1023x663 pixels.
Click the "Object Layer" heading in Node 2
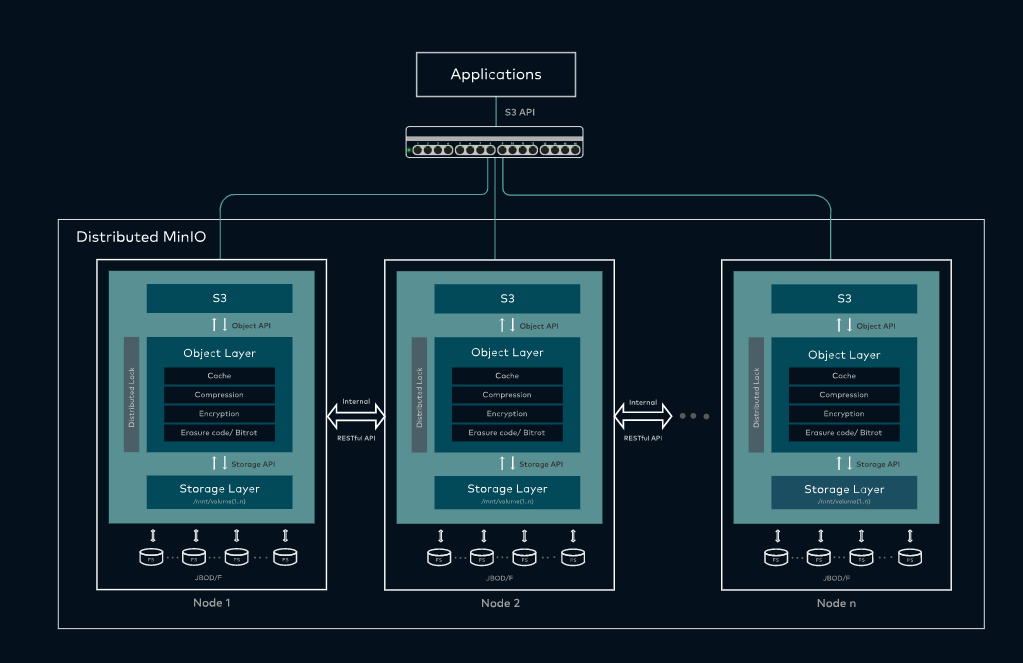(x=507, y=353)
